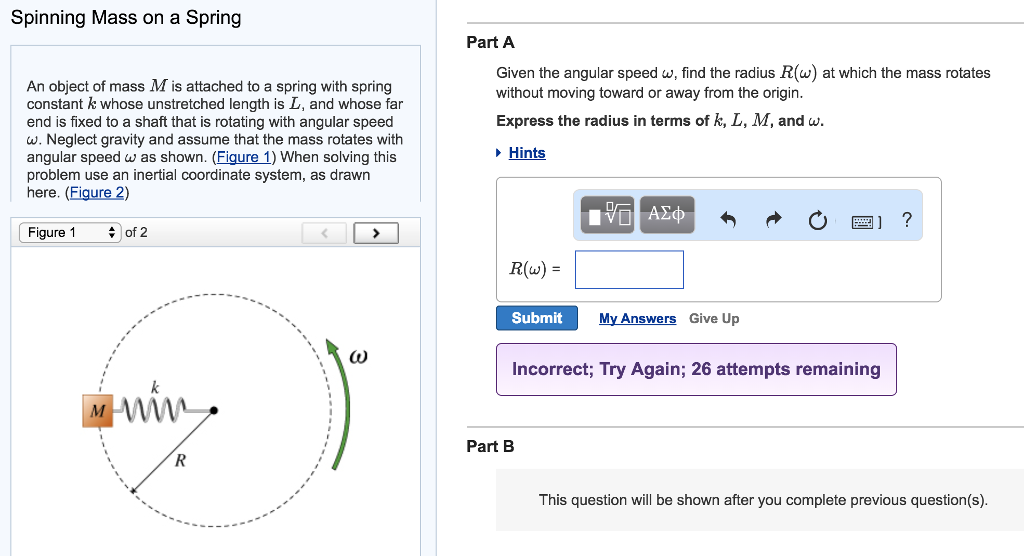Click the redo arrow icon

(773, 221)
